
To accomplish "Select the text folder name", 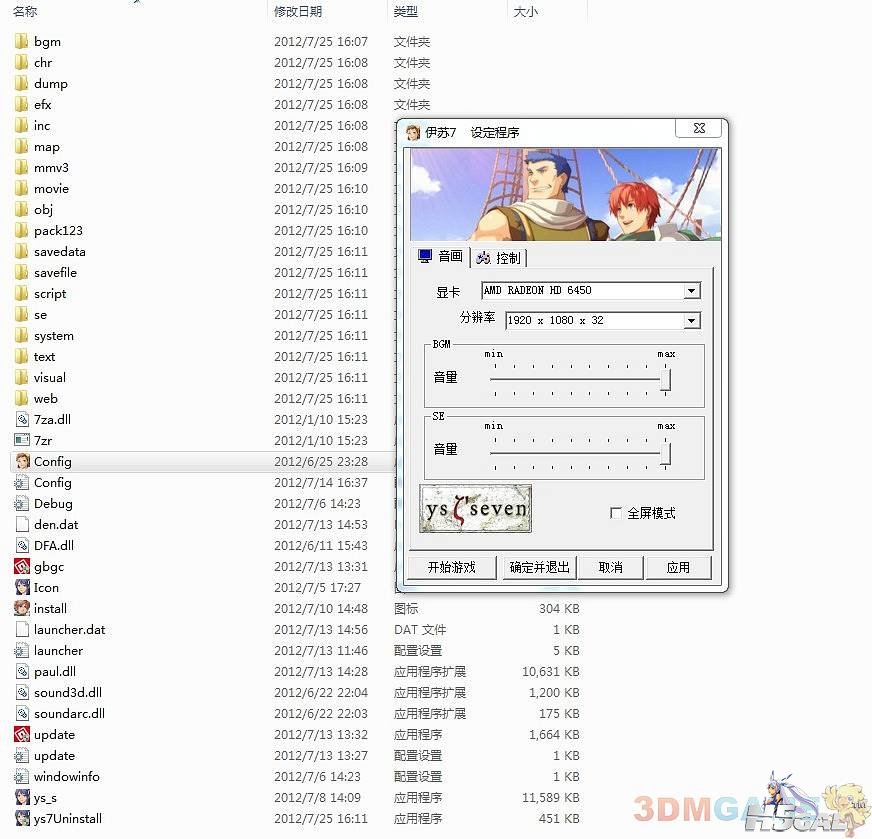I will click(x=44, y=356).
